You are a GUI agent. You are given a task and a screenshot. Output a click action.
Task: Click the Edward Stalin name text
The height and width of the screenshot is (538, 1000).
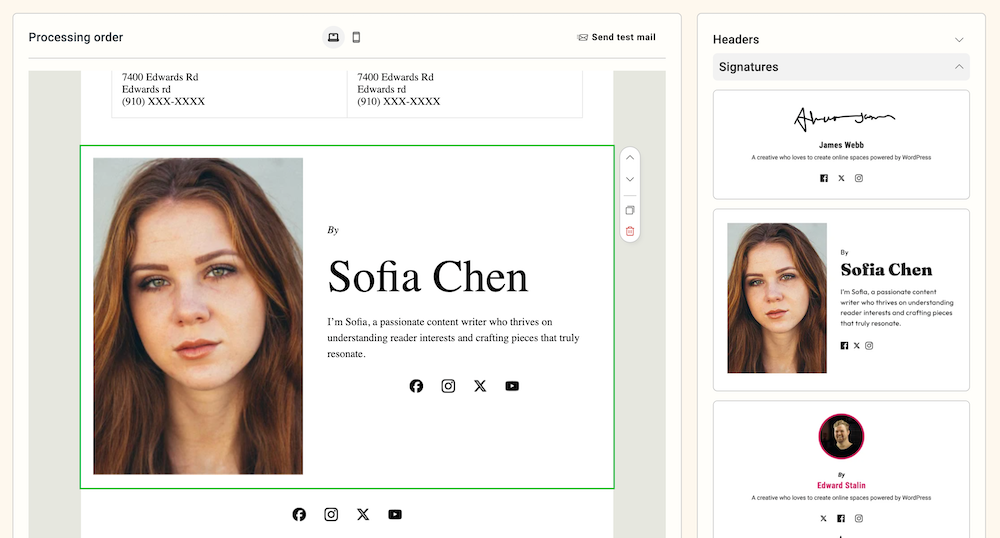tap(841, 486)
